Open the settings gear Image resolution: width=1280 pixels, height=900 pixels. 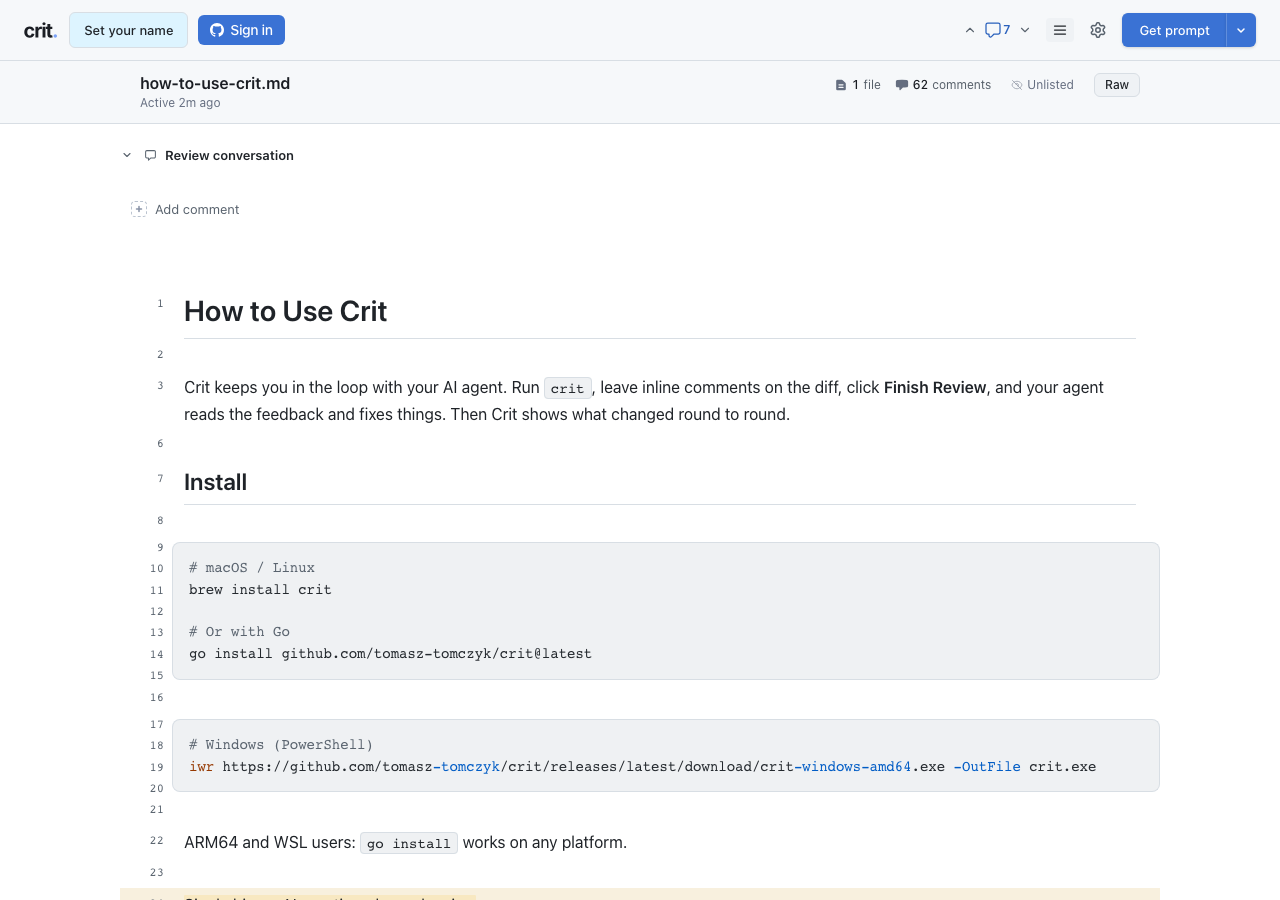click(x=1098, y=30)
